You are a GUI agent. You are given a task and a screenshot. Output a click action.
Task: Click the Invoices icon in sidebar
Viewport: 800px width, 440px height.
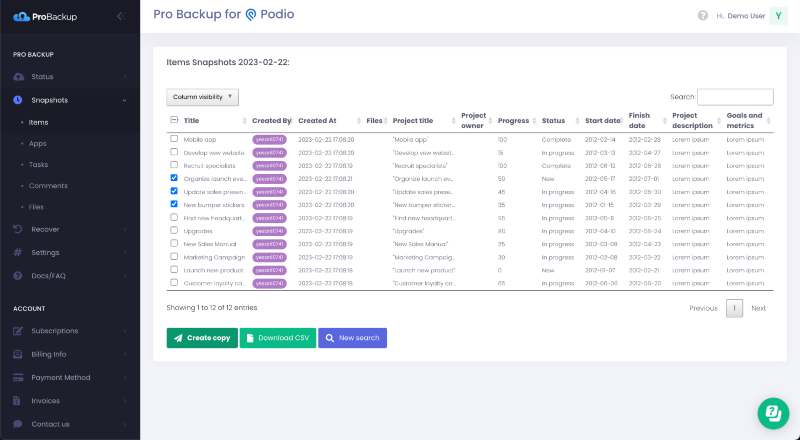pos(18,400)
